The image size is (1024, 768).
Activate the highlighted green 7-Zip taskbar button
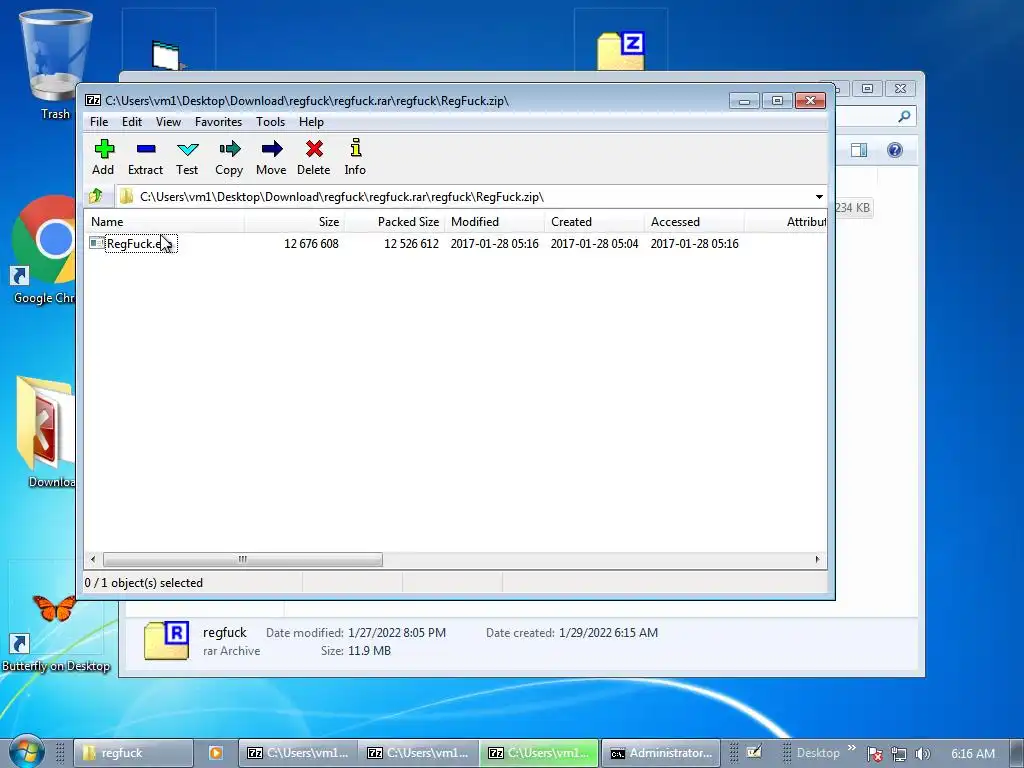(x=539, y=753)
